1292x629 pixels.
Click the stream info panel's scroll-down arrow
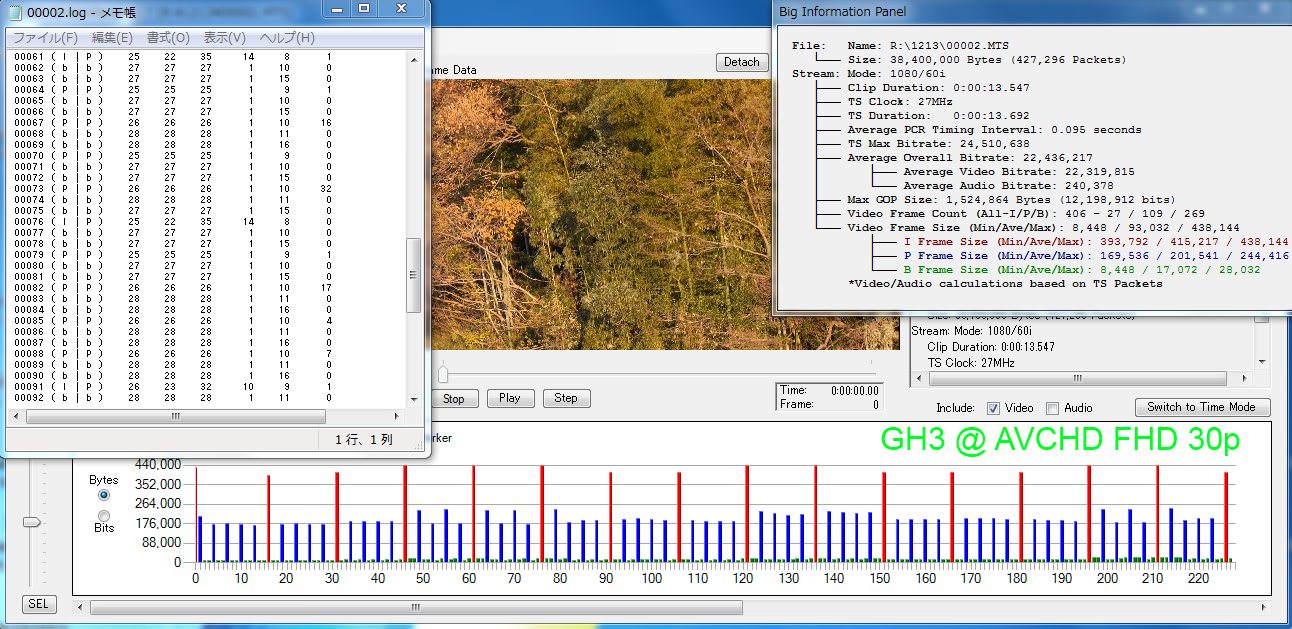(x=1261, y=361)
